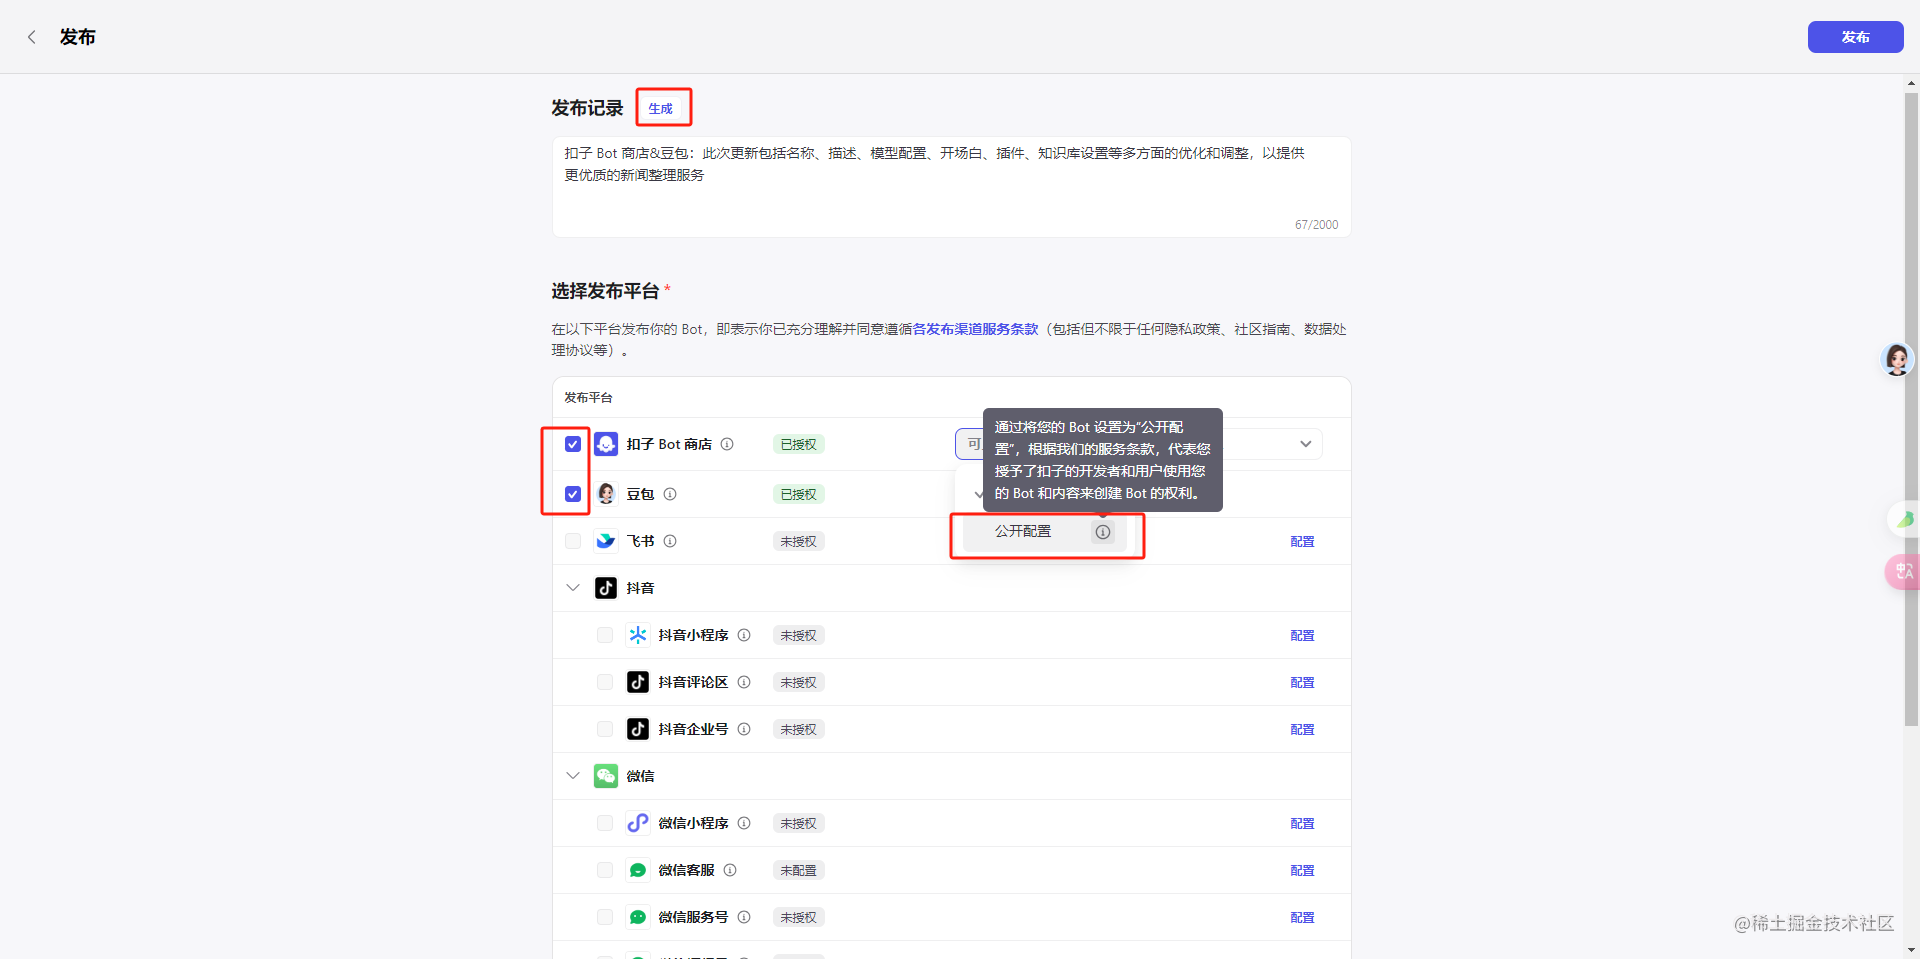This screenshot has height=959, width=1920.
Task: Click 配置 link for 微信服务号
Action: point(1302,917)
